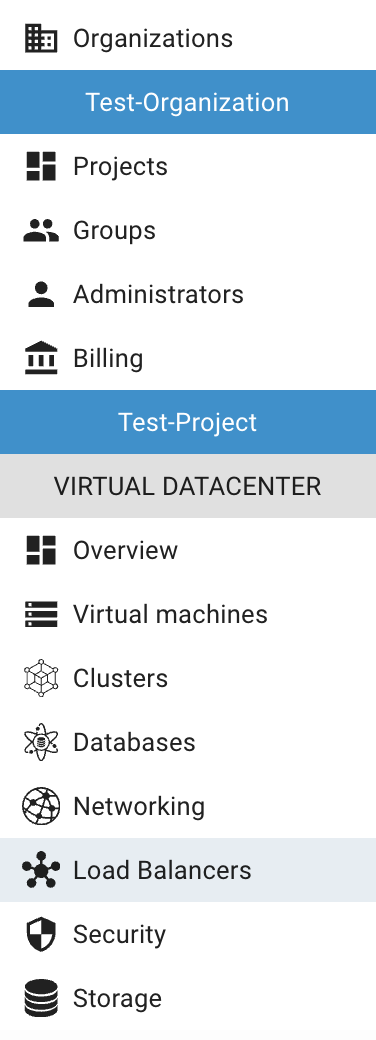
Task: Click the Networking globe icon
Action: (x=41, y=806)
